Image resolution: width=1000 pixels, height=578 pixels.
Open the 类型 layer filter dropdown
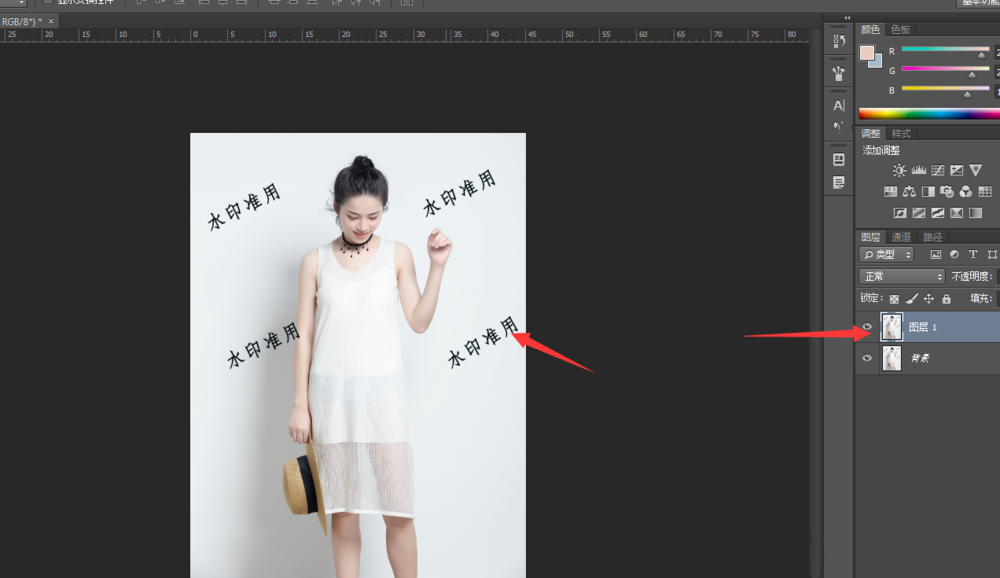tap(886, 255)
